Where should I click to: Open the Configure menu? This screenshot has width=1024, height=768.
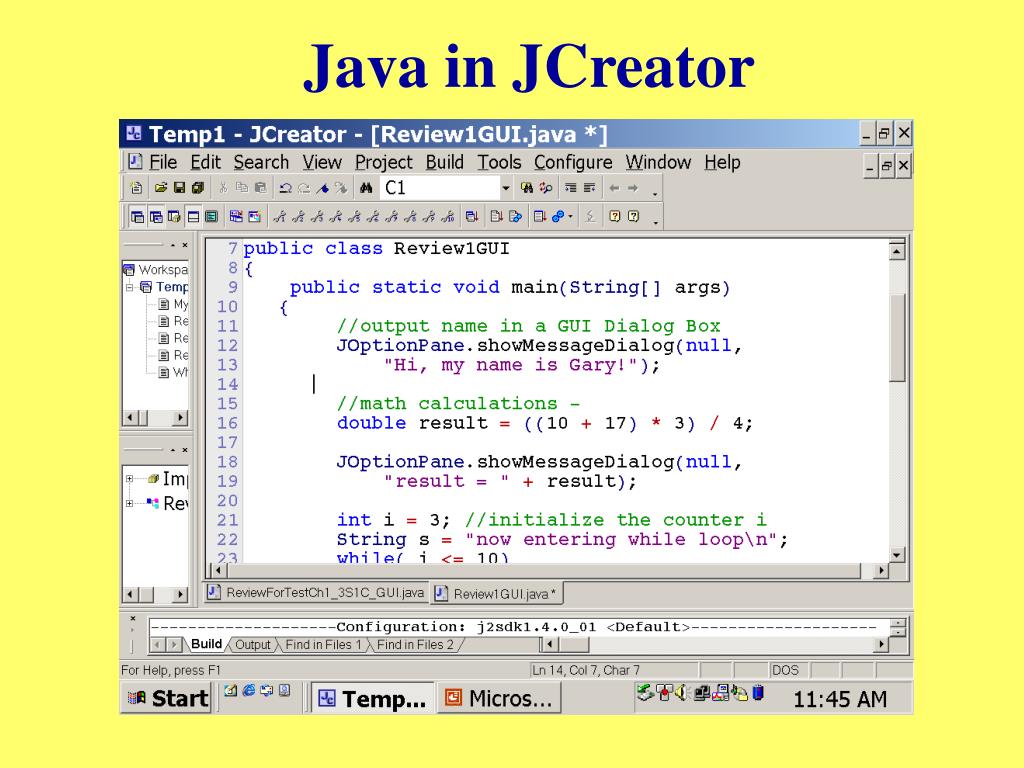click(573, 162)
